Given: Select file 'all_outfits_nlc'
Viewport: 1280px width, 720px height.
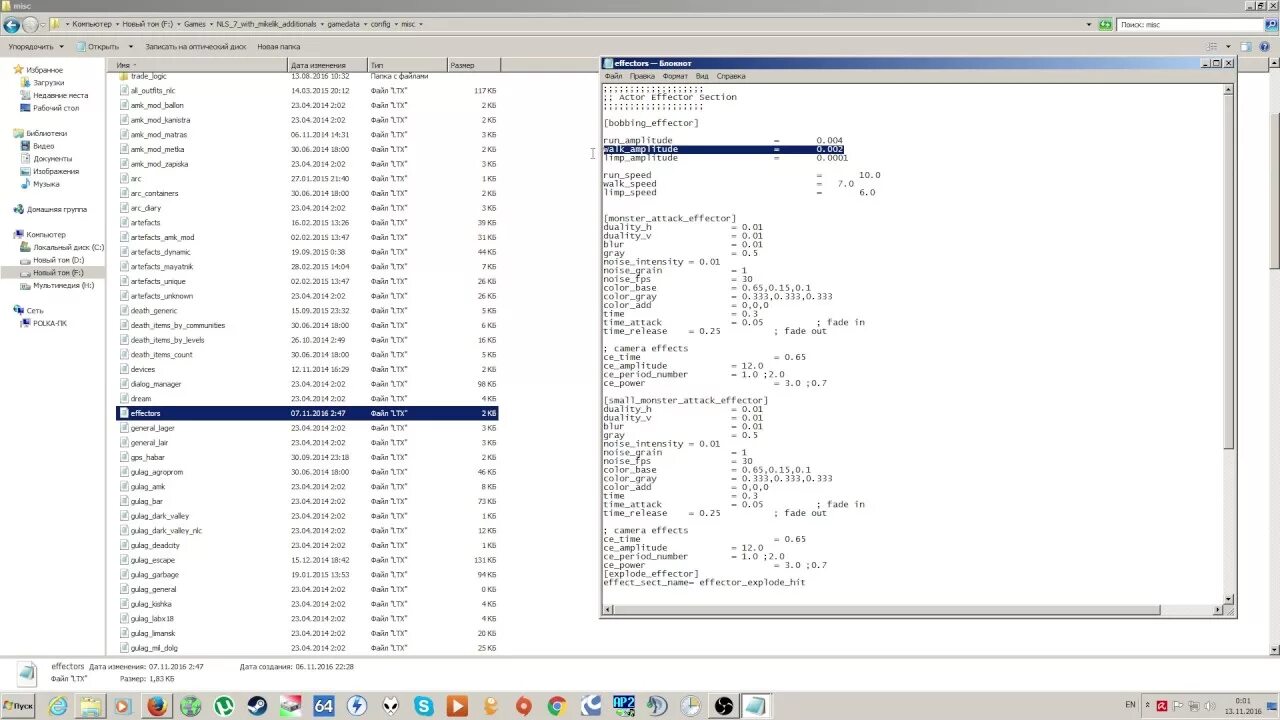Looking at the screenshot, I should coord(307,90).
